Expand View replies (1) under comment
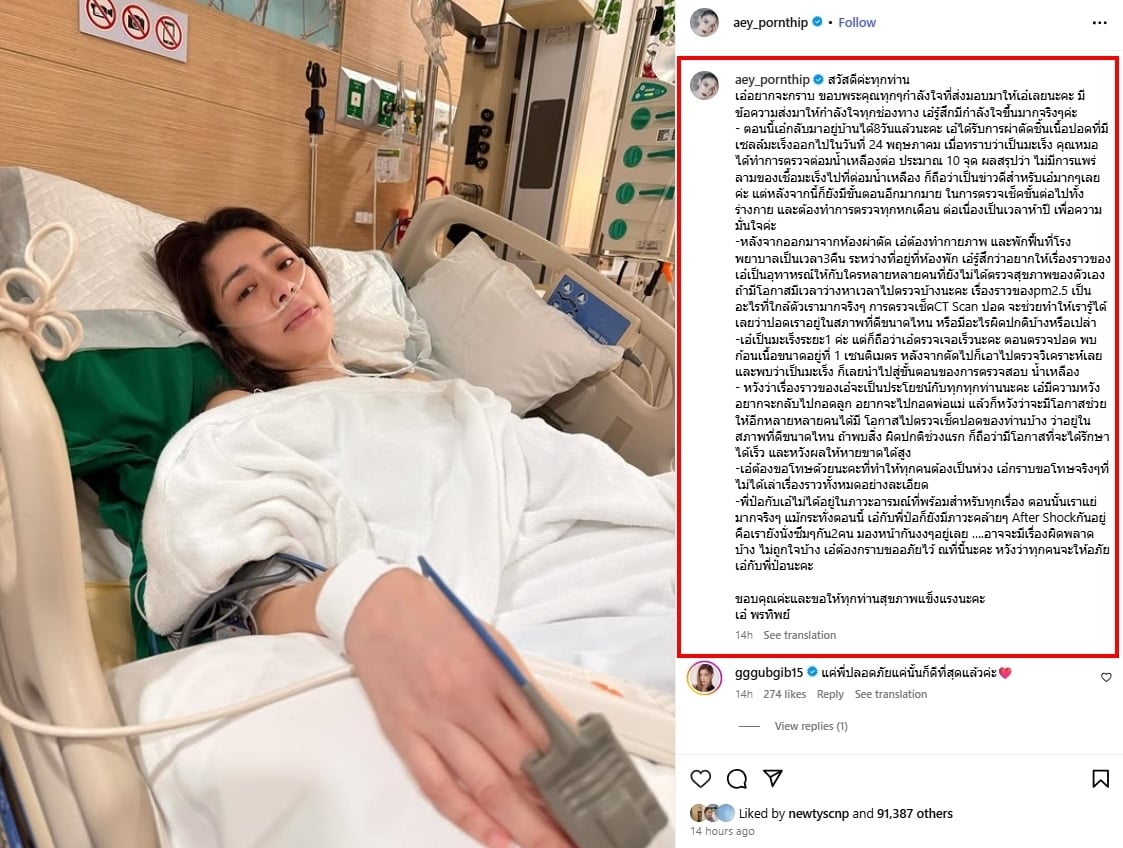The width and height of the screenshot is (1123, 848). click(x=811, y=726)
